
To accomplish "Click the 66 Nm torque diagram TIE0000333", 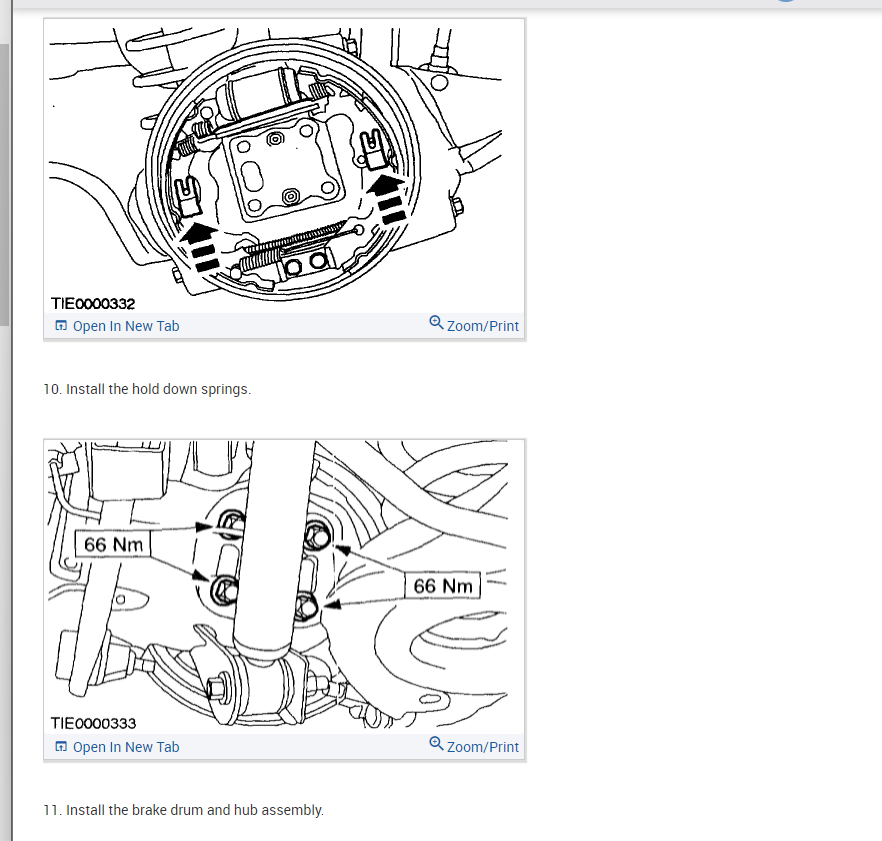I will [x=285, y=587].
